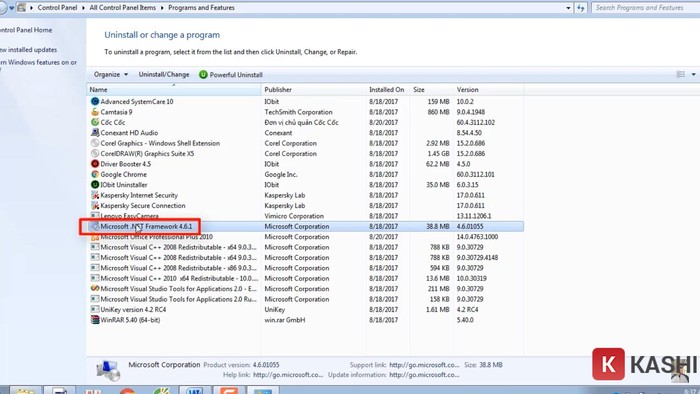Click the CorelDRAW Graphics Suite X5 icon
Viewport: 700px width, 394px height.
click(x=95, y=153)
